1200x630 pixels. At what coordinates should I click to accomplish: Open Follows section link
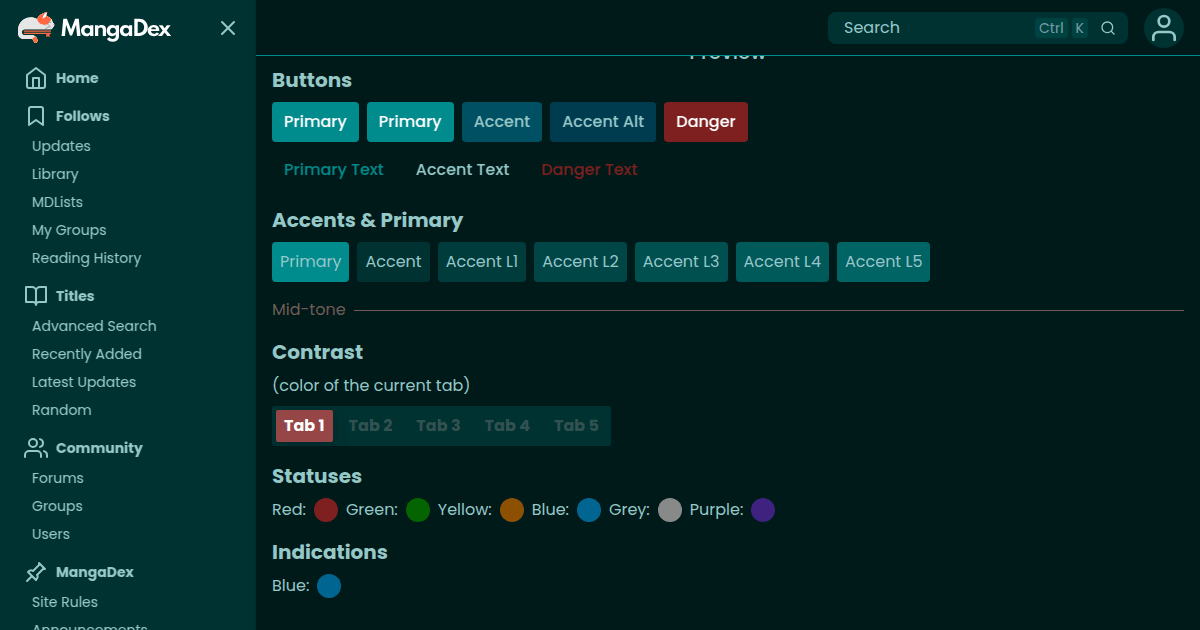(x=83, y=116)
